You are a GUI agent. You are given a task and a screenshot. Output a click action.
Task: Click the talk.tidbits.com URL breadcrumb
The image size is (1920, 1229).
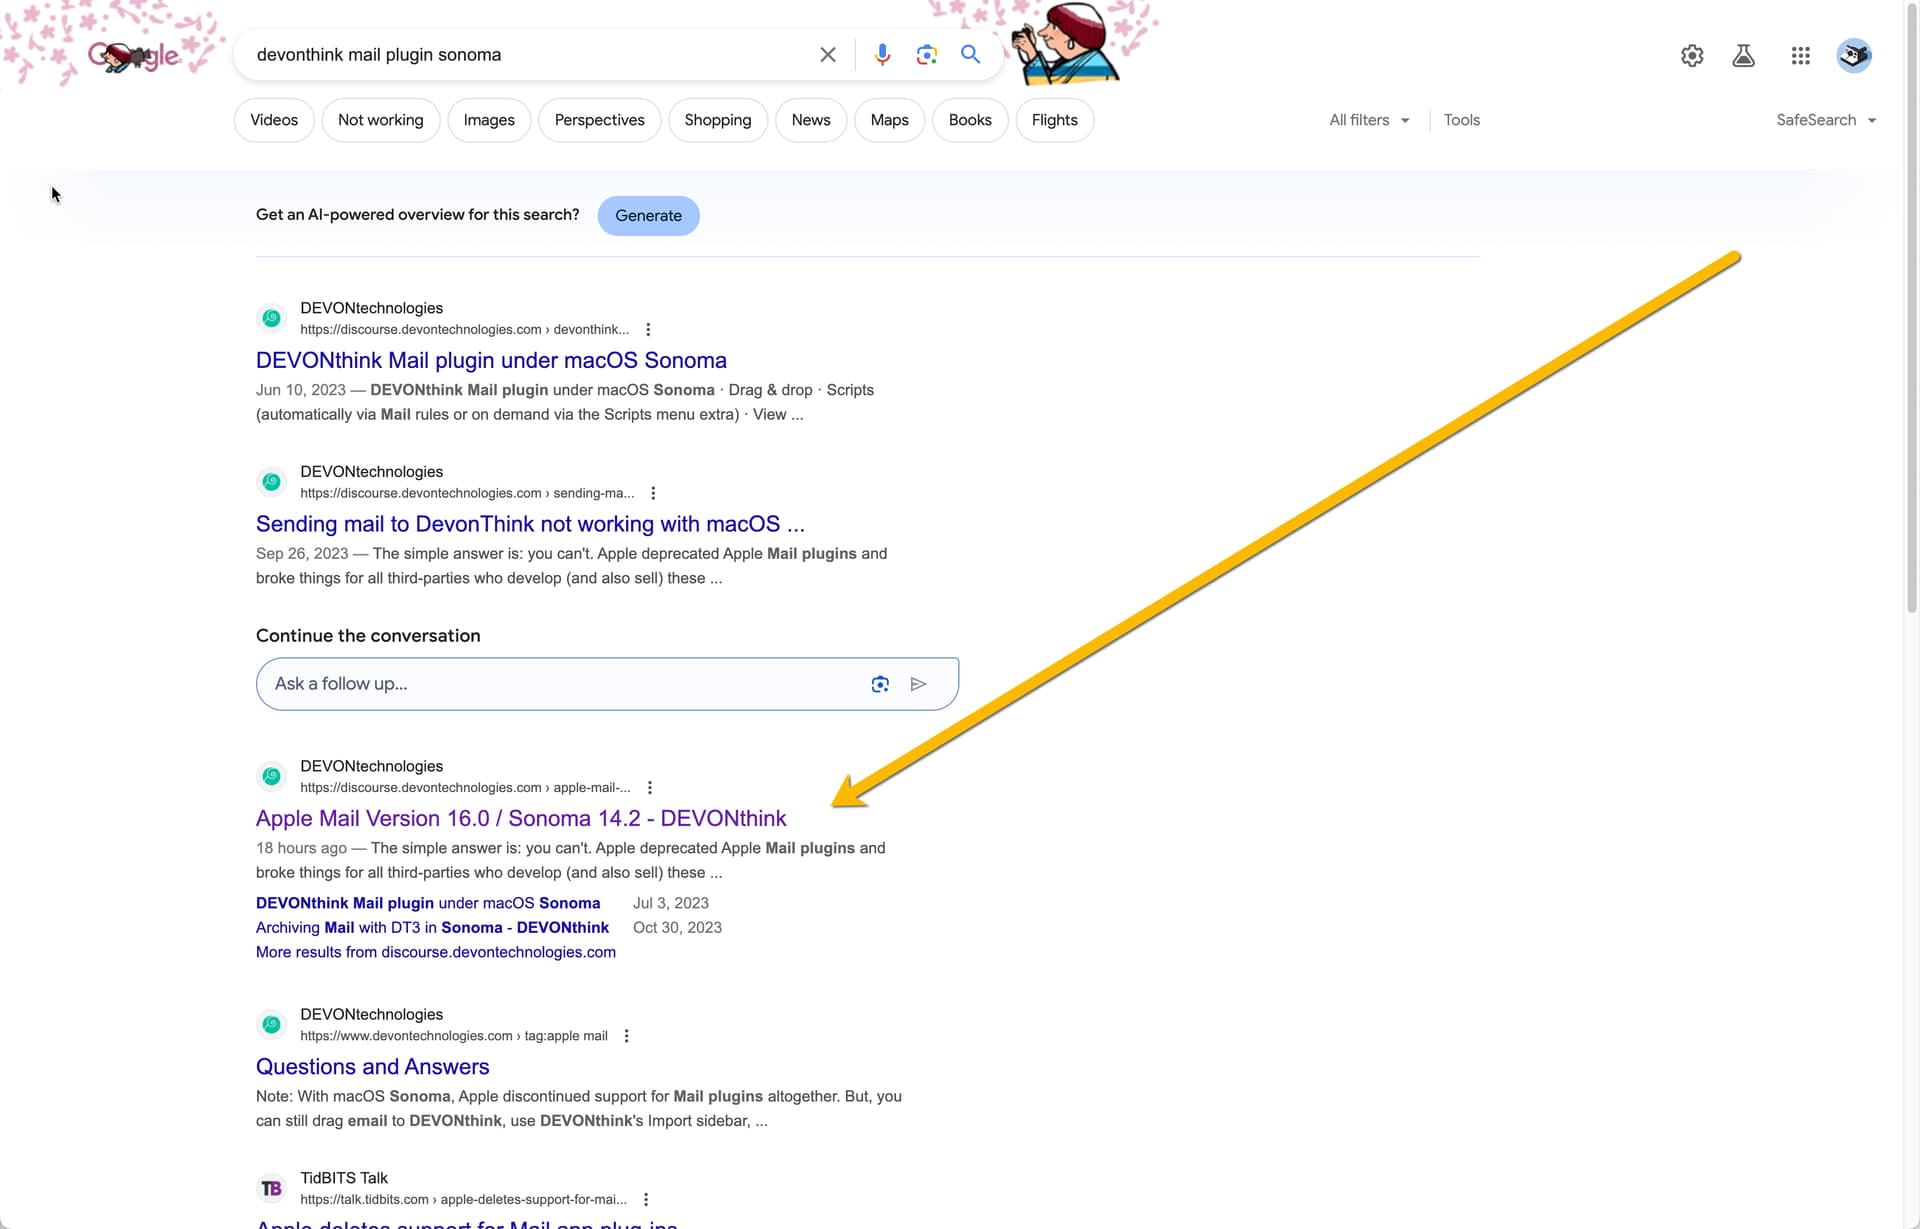click(463, 1200)
